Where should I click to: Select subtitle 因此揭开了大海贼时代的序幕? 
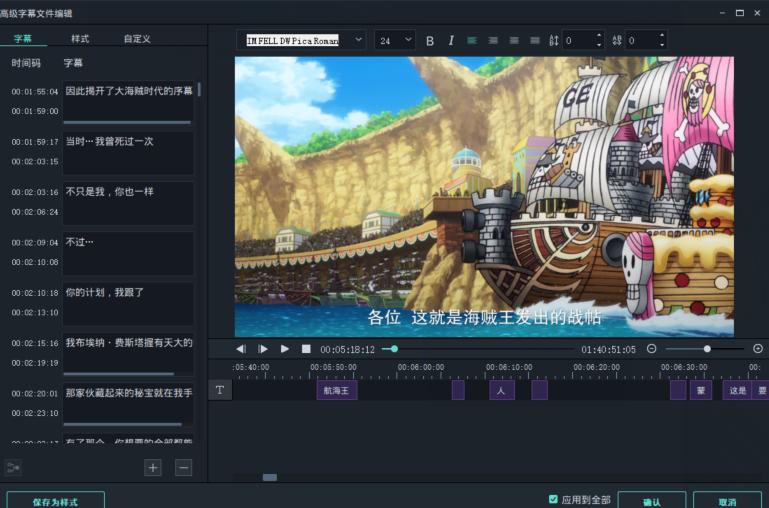coord(128,102)
